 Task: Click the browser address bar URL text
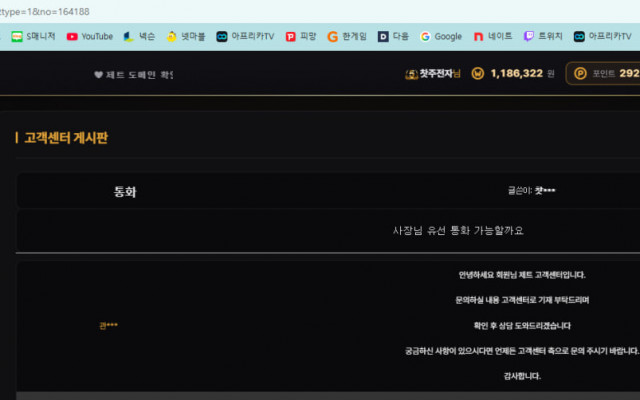tap(44, 11)
